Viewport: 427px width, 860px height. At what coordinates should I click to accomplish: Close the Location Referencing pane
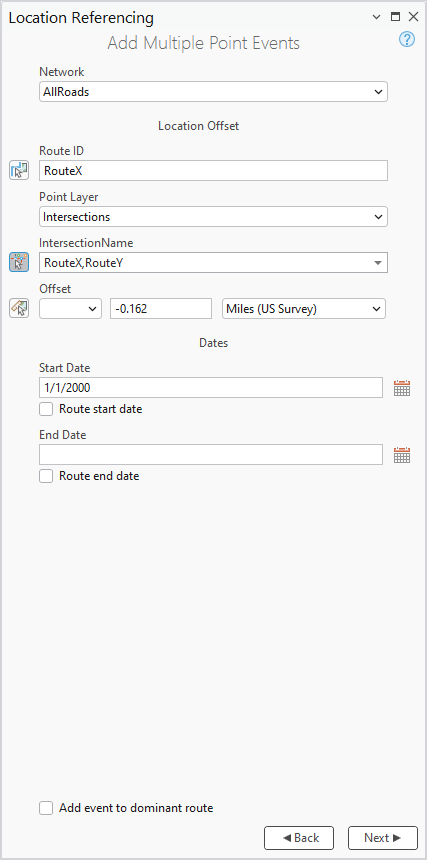(413, 17)
